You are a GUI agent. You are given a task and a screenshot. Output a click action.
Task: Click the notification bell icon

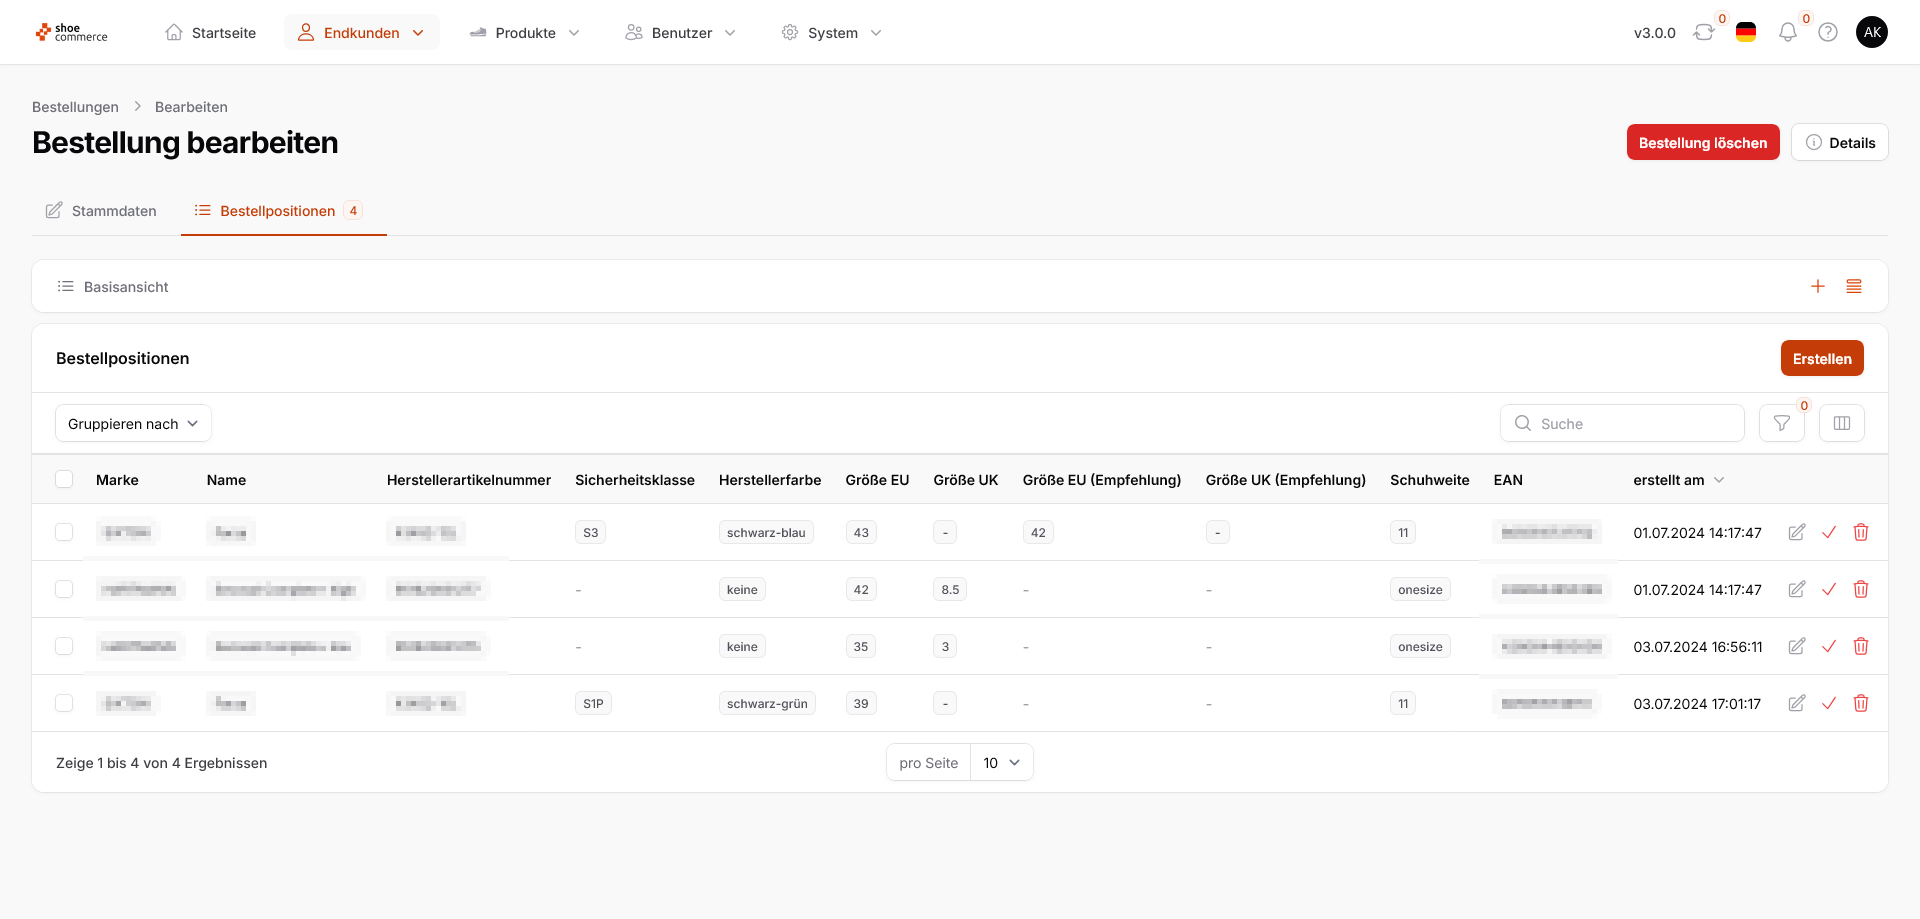[1787, 33]
